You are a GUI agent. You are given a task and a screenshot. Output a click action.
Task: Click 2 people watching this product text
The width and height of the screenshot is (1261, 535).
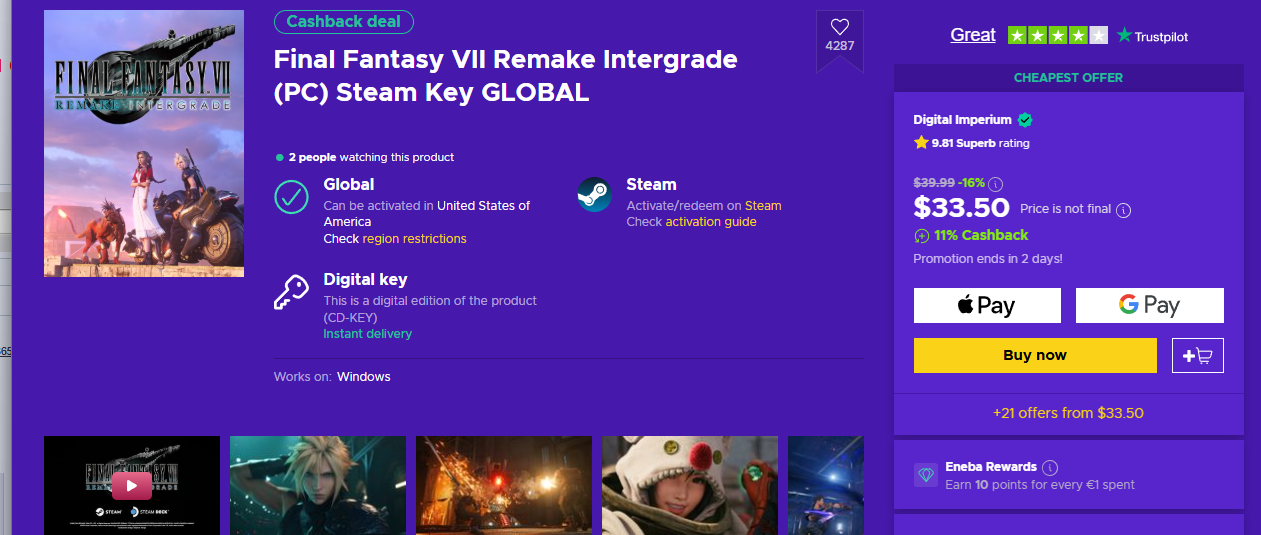pyautogui.click(x=371, y=157)
